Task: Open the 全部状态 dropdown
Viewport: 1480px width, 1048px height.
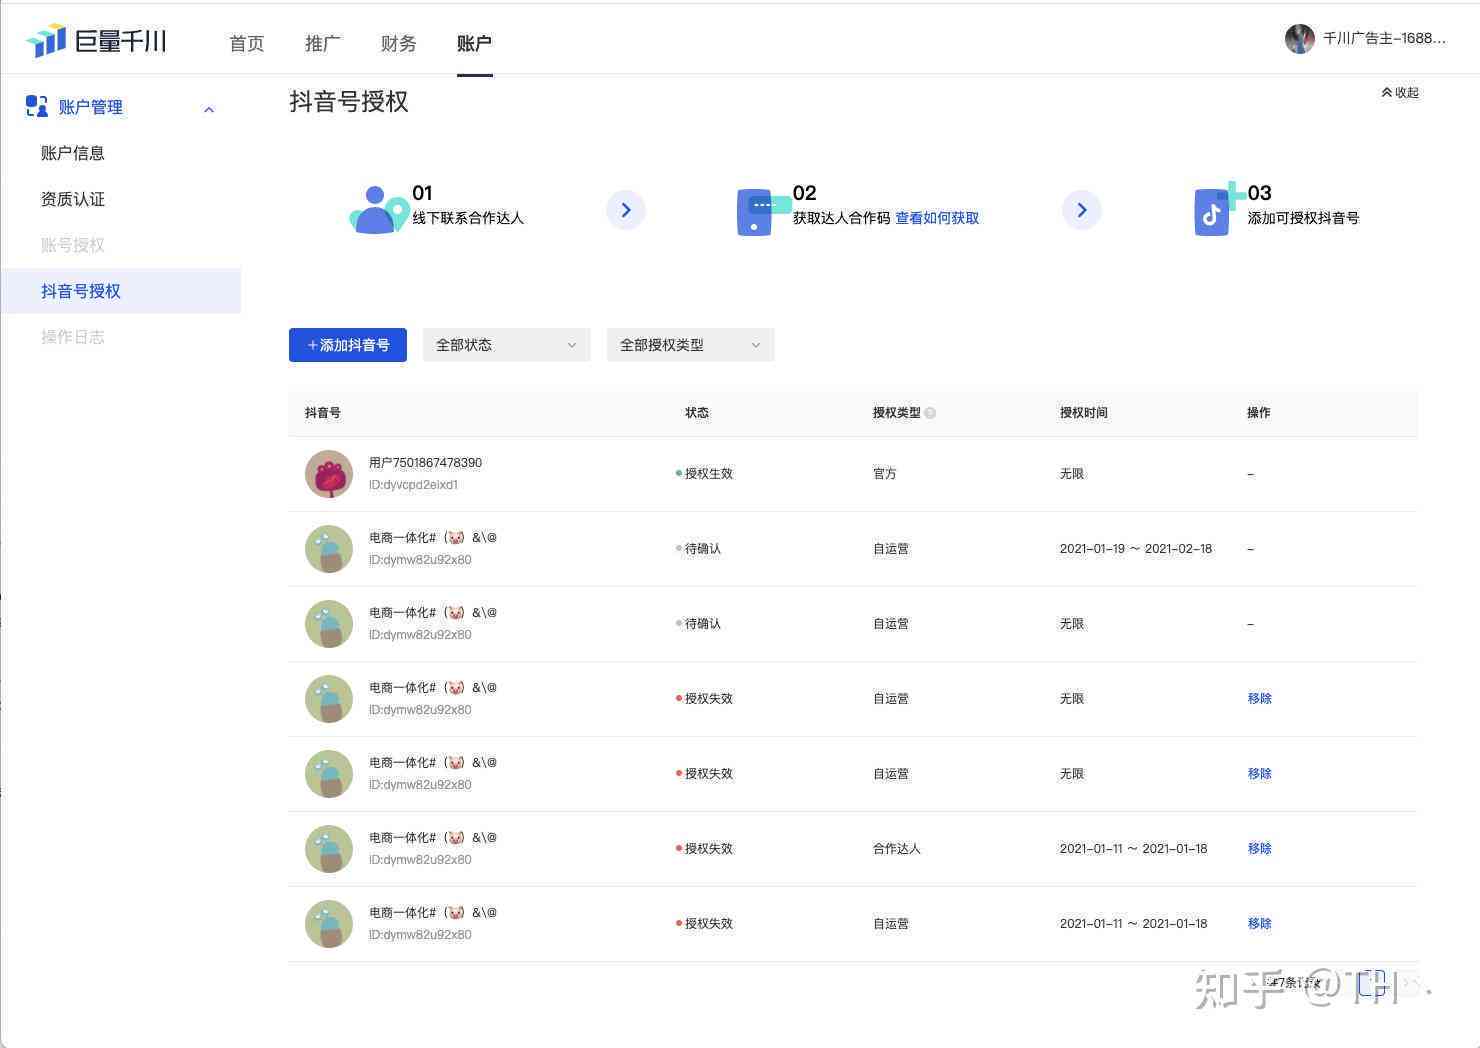Action: pyautogui.click(x=507, y=345)
